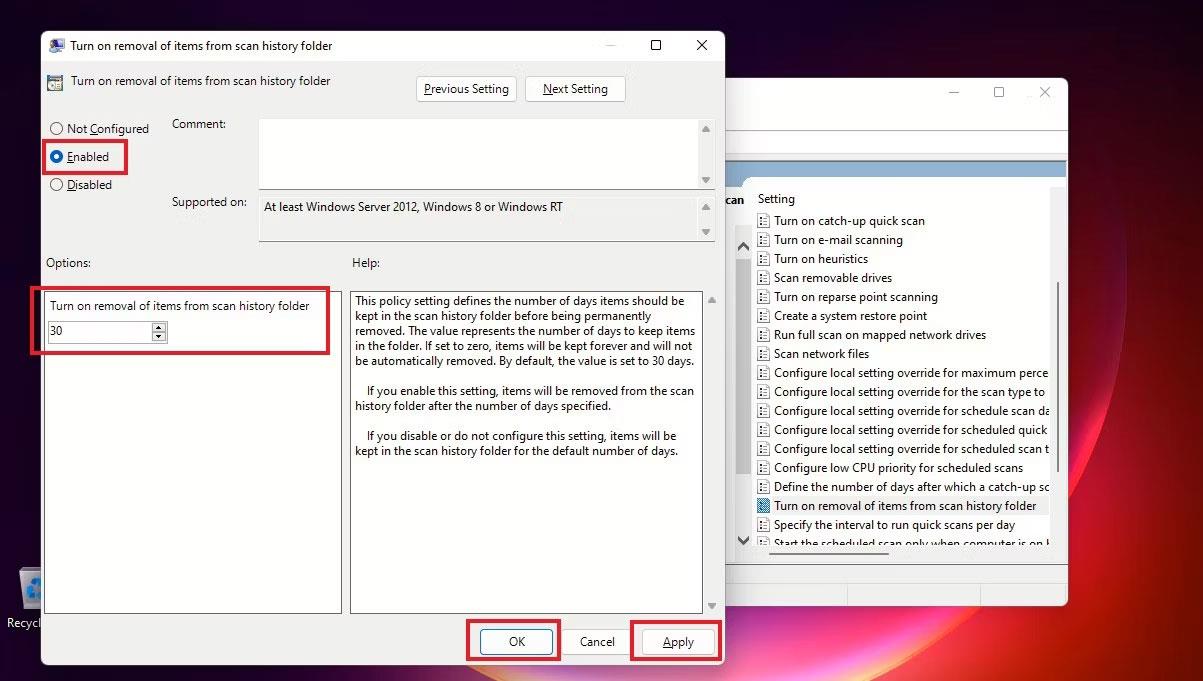Image resolution: width=1203 pixels, height=681 pixels.
Task: Select Run full scan on mapped network drives
Action: click(x=880, y=335)
